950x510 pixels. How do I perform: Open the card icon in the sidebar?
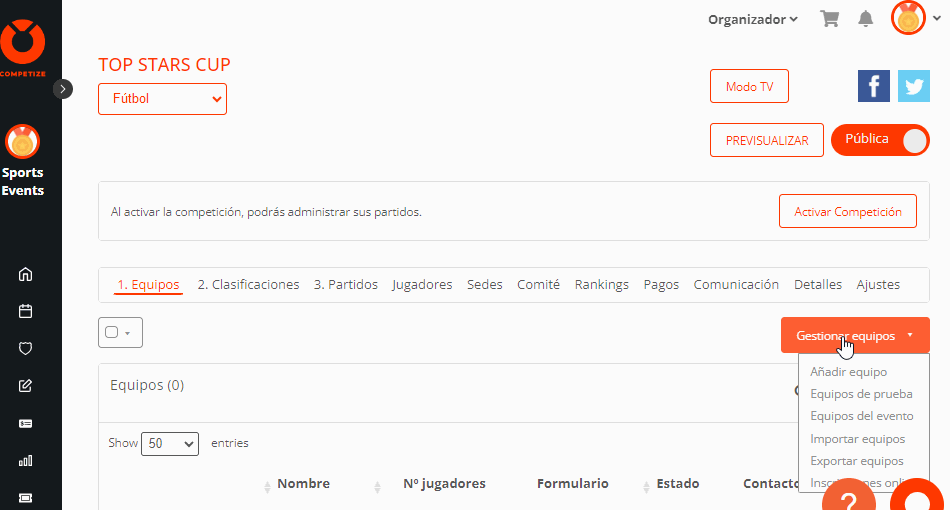pos(25,423)
